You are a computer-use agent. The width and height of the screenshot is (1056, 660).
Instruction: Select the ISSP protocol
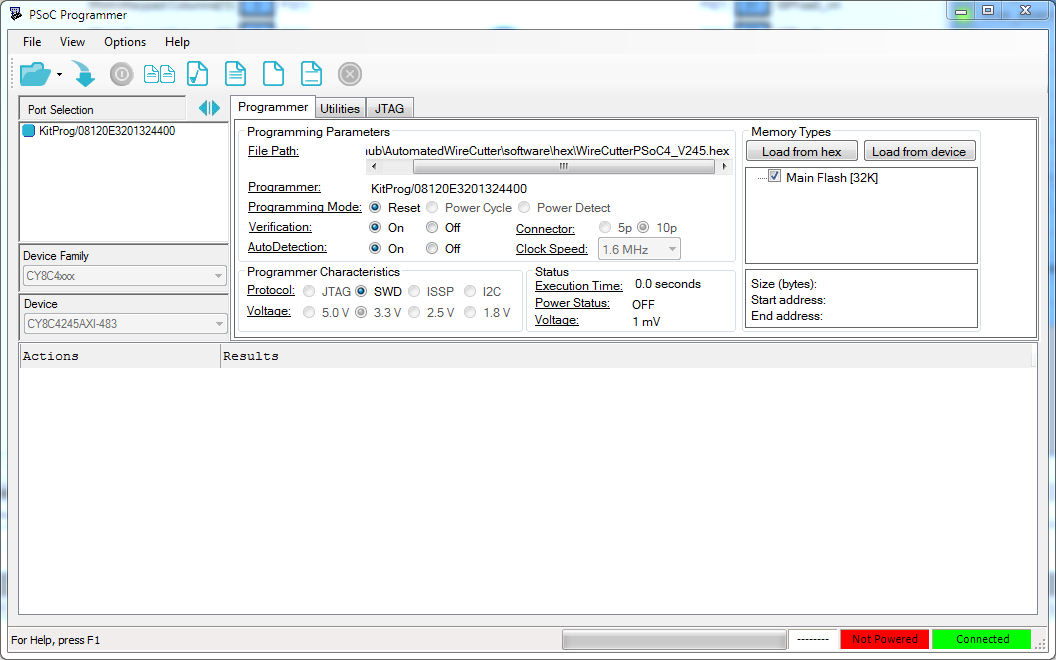point(414,292)
